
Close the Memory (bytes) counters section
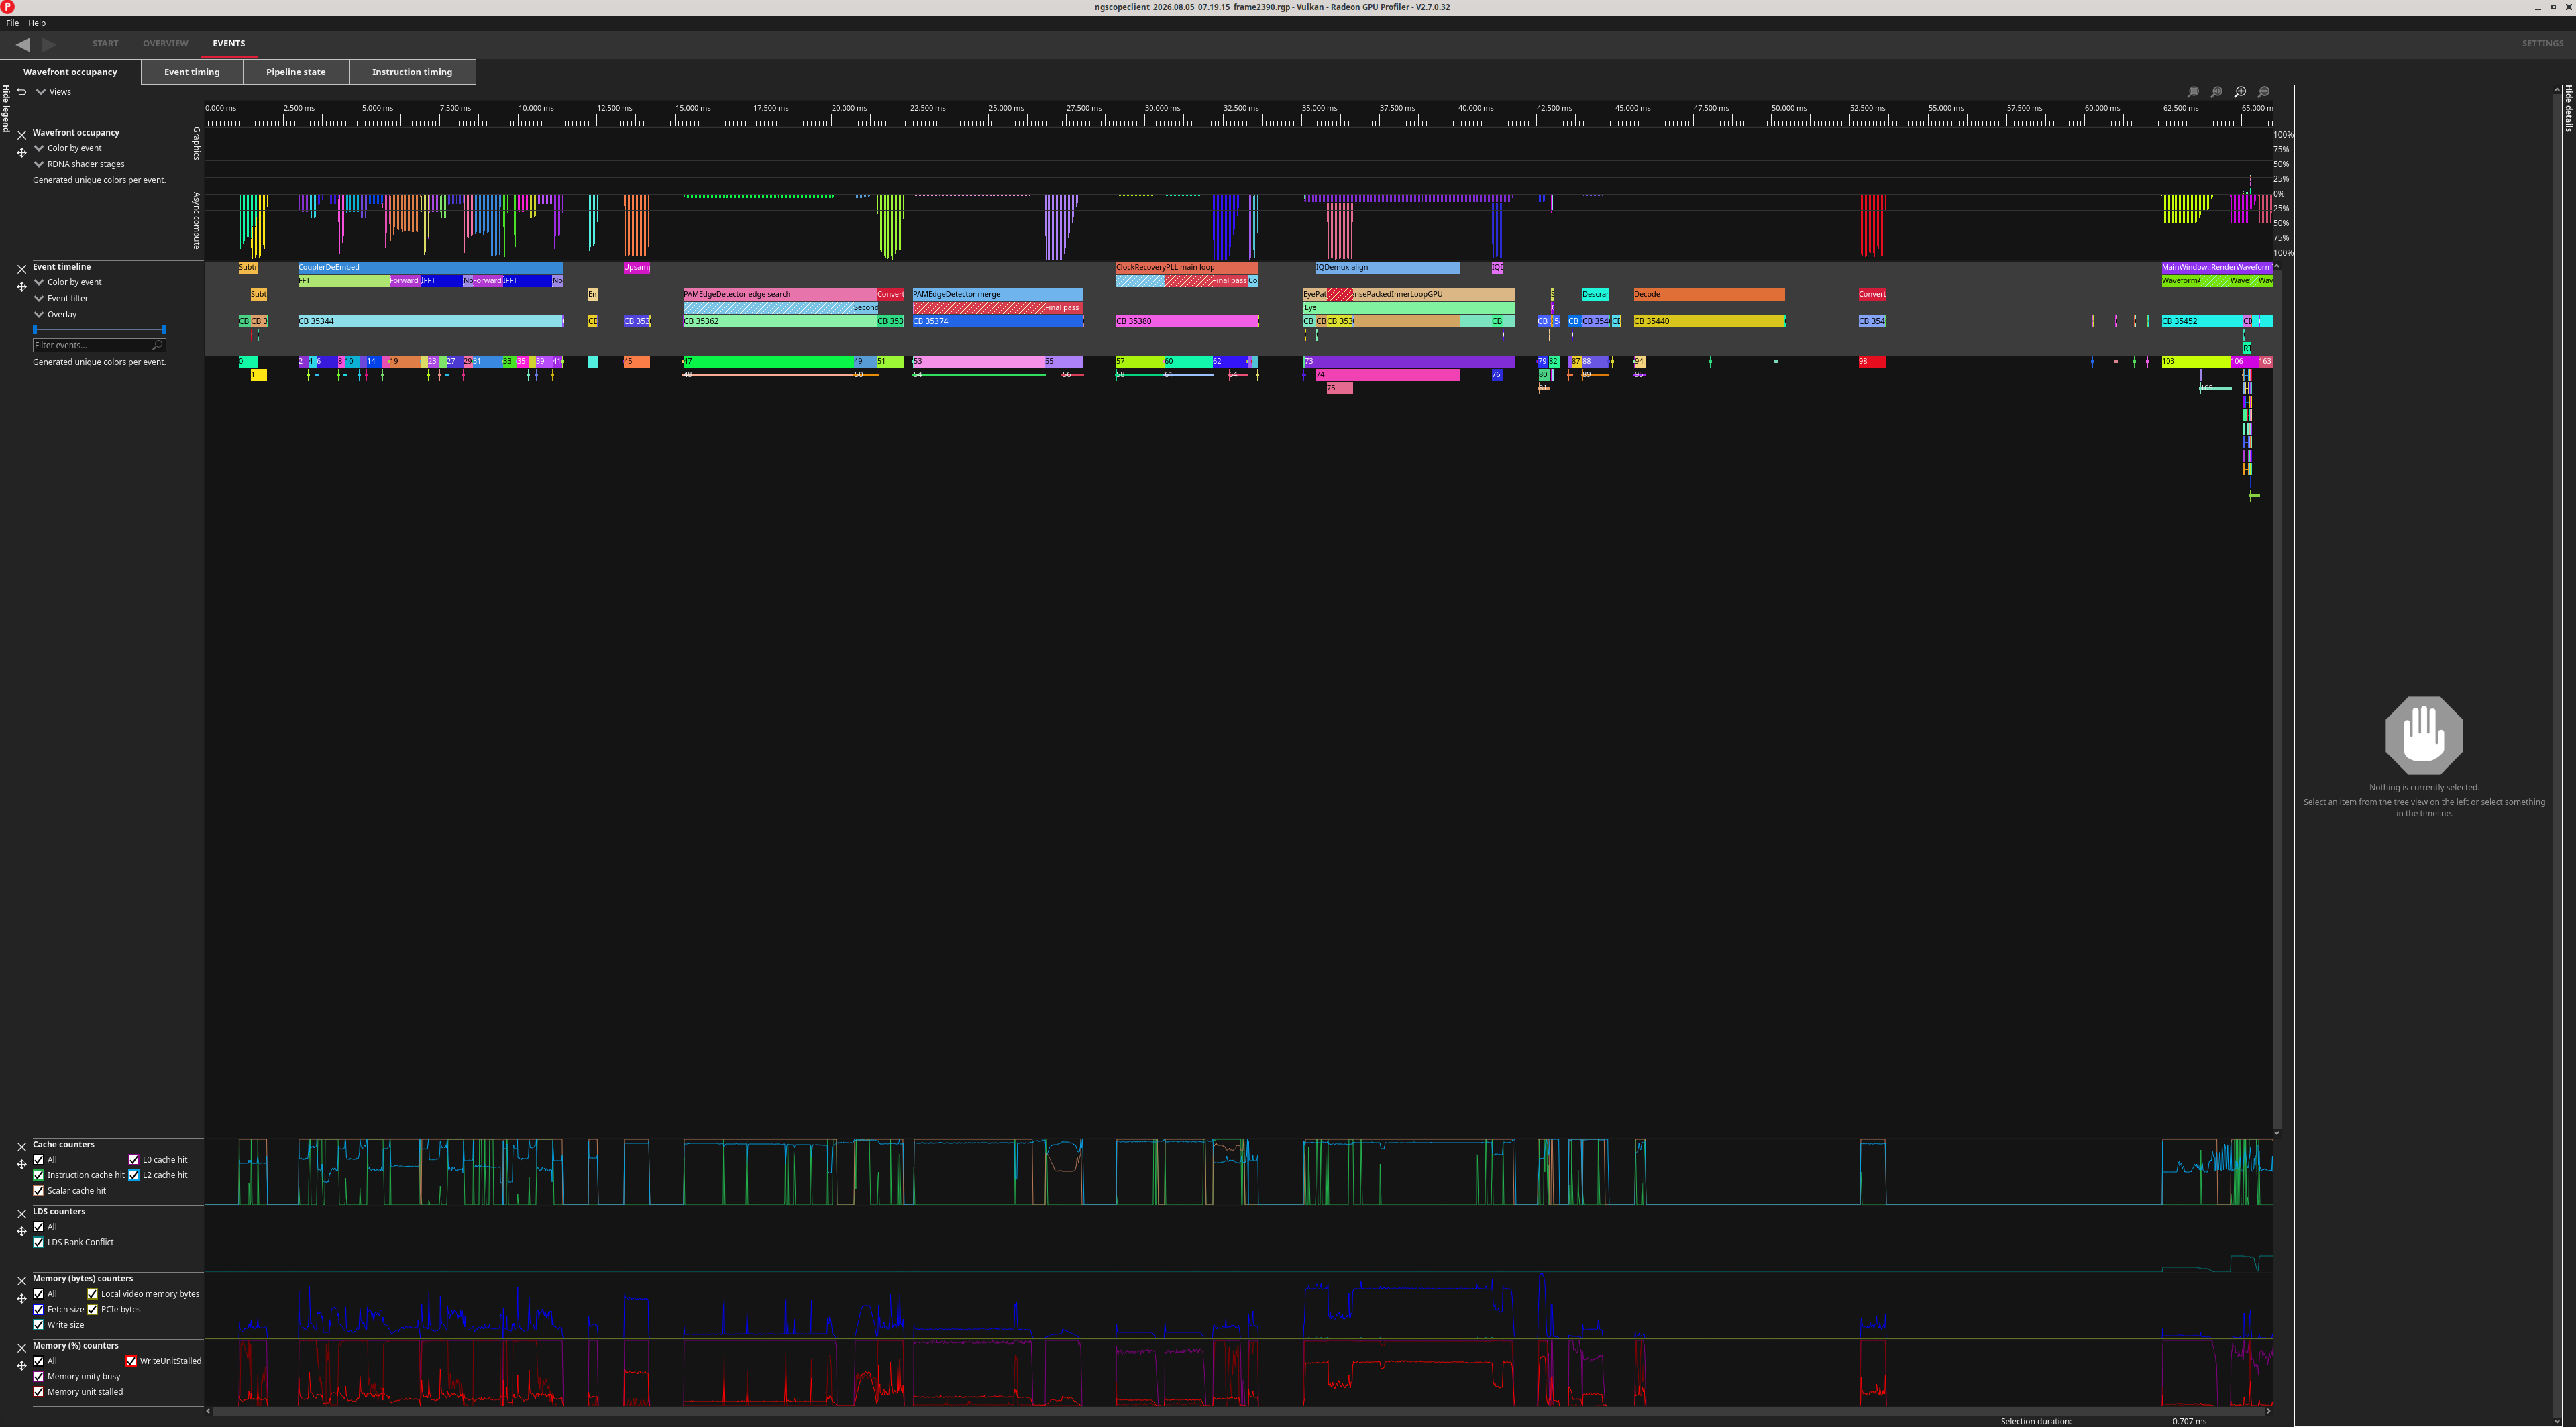pos(22,1280)
